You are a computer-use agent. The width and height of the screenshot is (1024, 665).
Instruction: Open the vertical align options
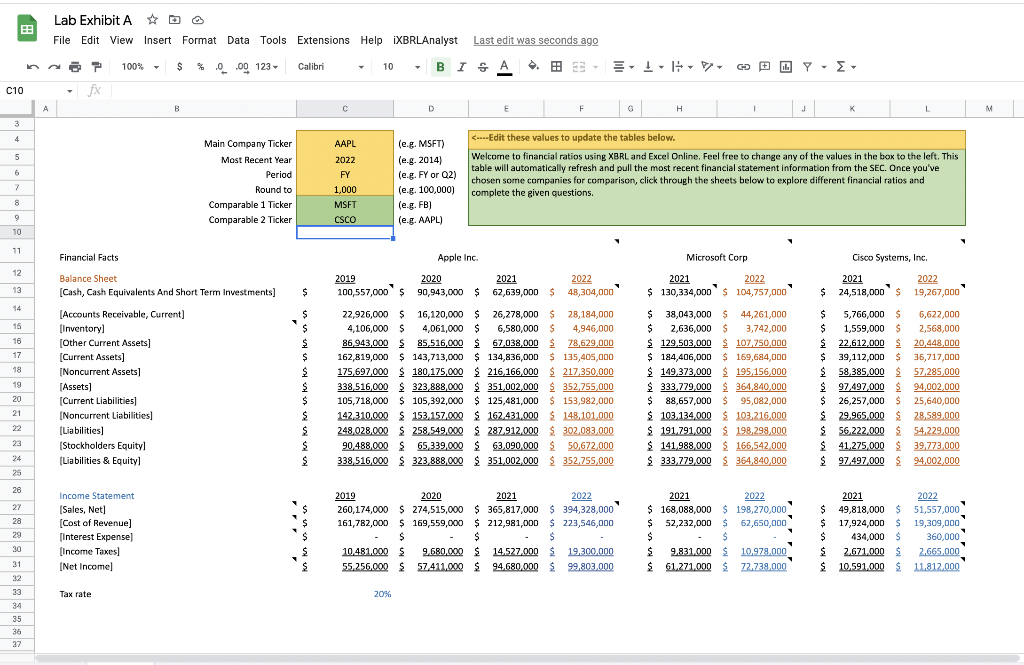653,67
